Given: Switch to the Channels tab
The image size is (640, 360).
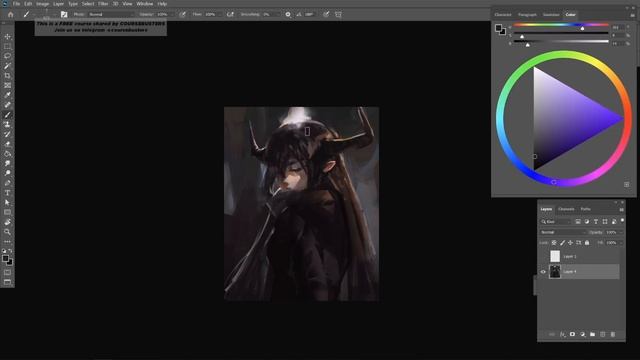Looking at the screenshot, I should tap(566, 209).
